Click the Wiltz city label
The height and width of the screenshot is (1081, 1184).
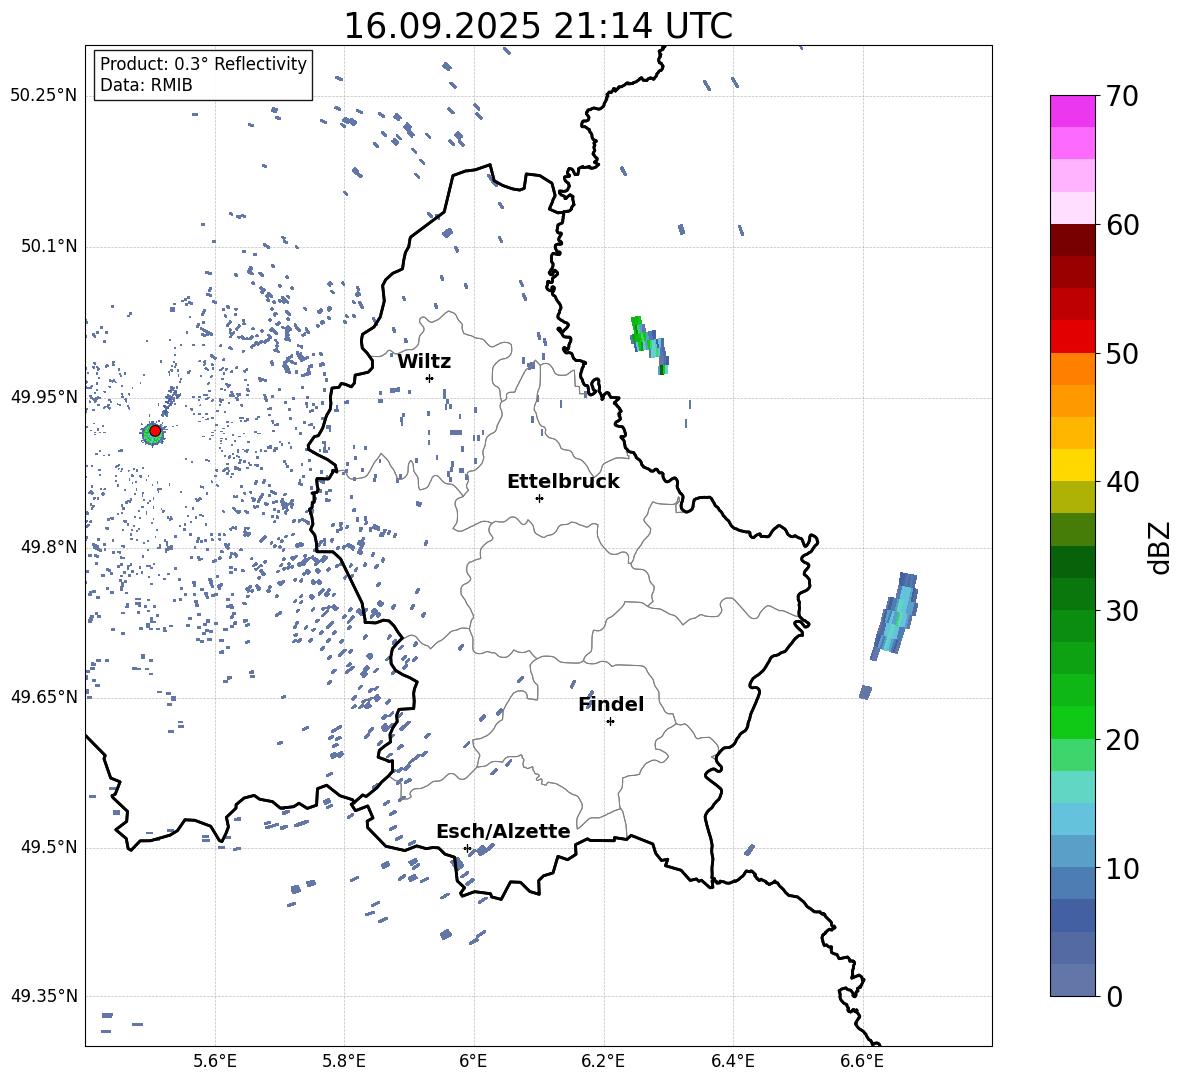click(x=424, y=362)
